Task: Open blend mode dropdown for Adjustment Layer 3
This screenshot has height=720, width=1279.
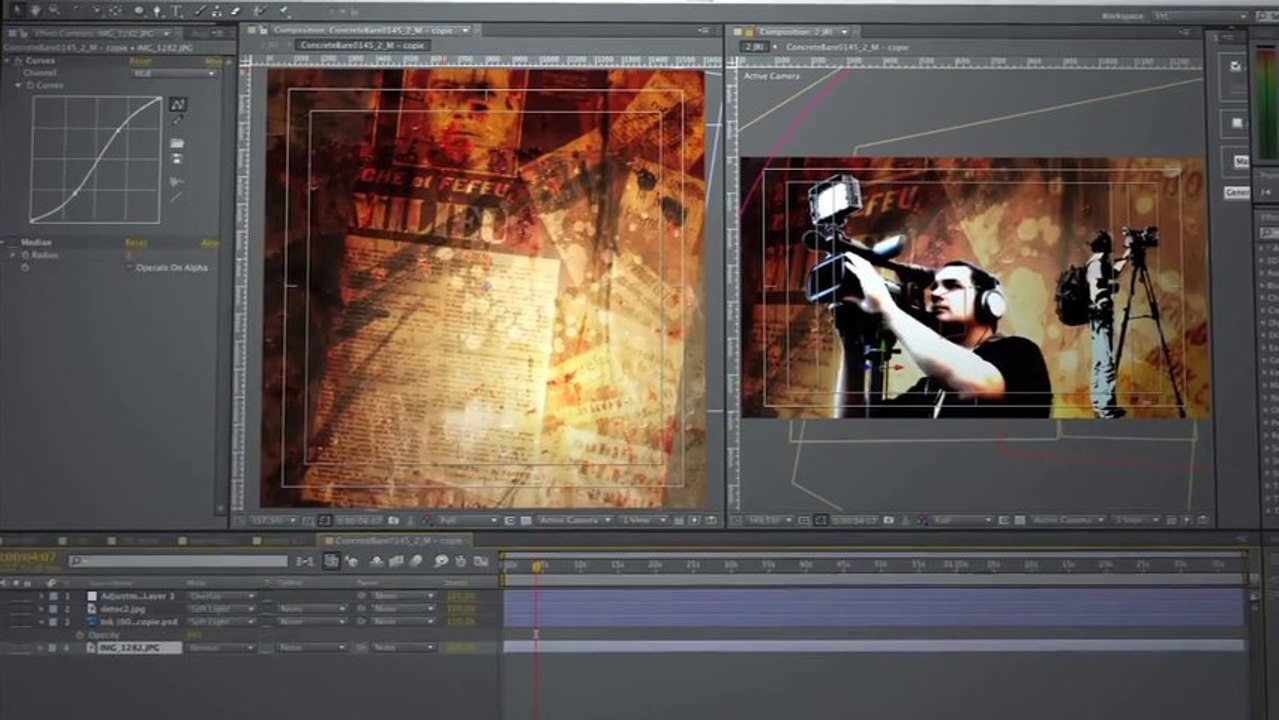Action: [x=222, y=596]
